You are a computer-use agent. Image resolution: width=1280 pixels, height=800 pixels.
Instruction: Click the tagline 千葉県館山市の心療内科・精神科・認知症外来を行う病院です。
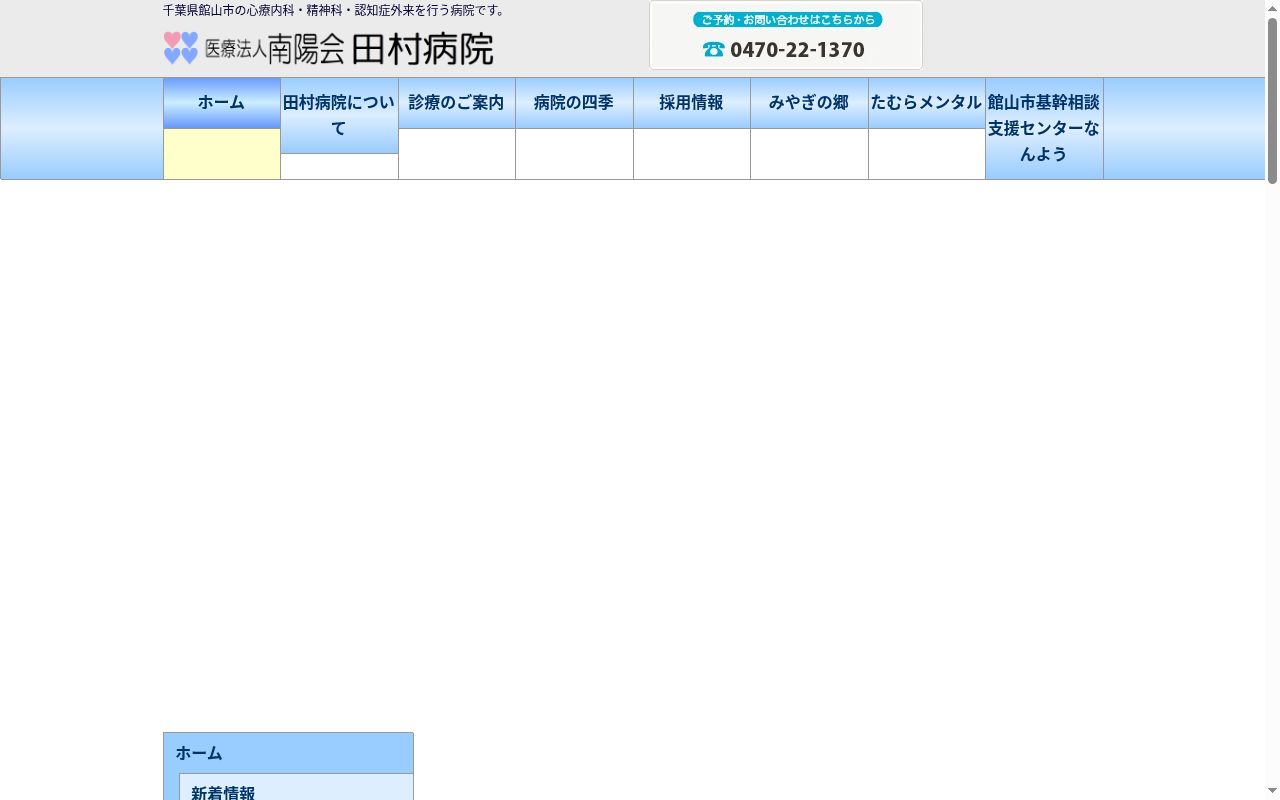[336, 11]
